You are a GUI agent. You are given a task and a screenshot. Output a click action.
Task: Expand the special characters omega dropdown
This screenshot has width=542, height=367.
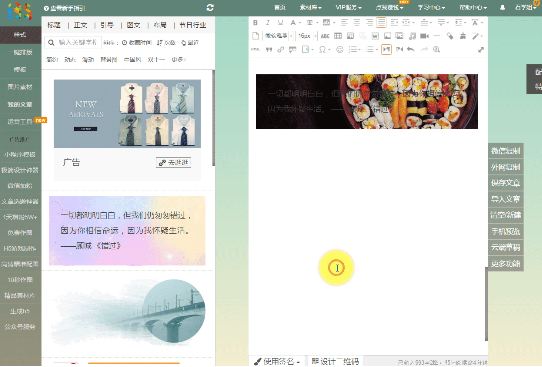[x=329, y=50]
